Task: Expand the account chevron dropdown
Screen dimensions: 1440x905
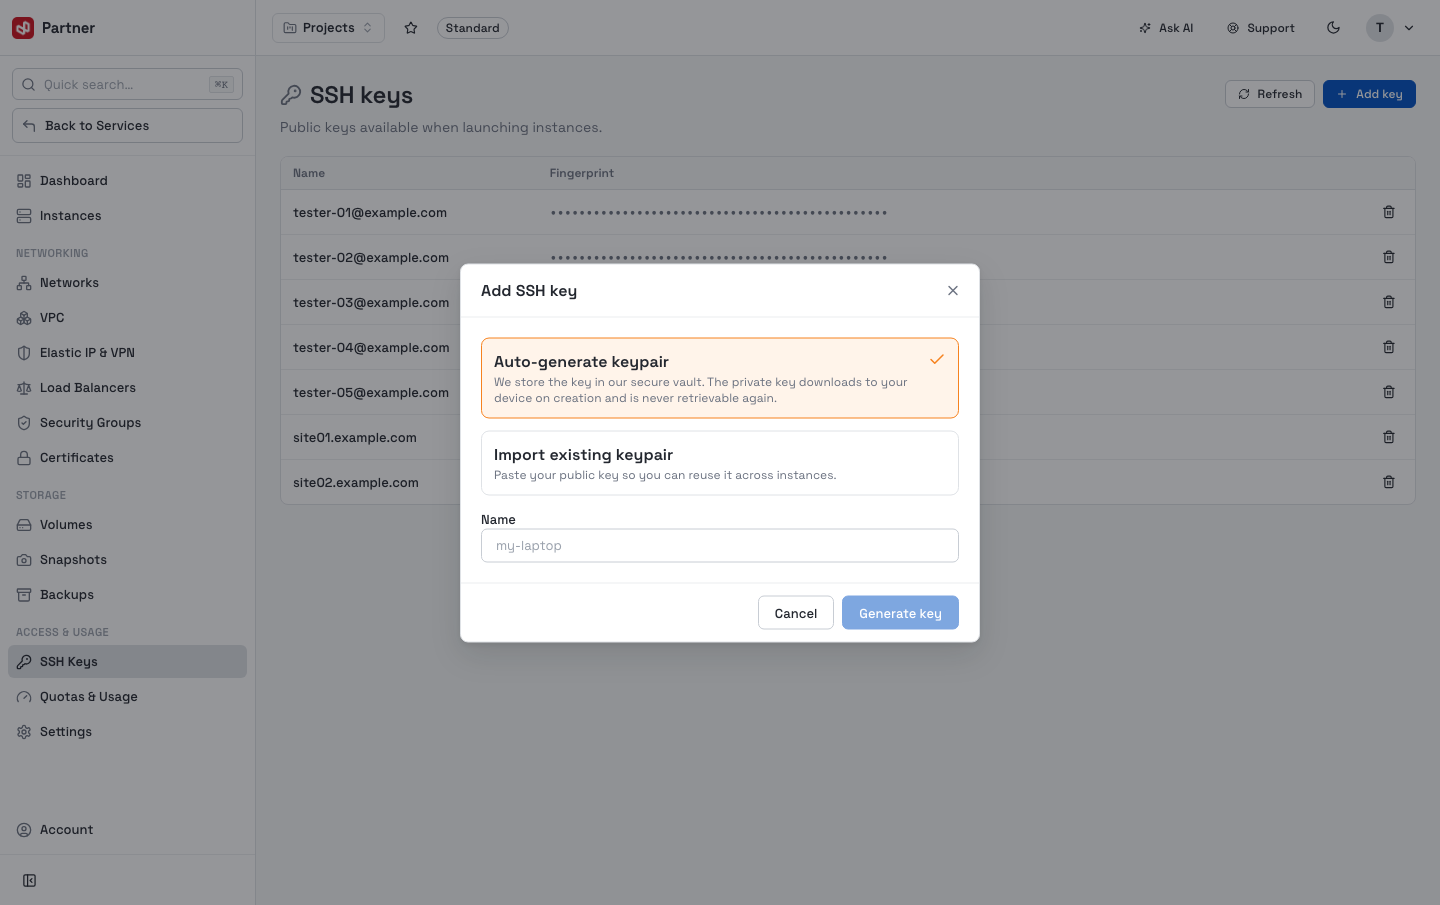Action: click(1409, 28)
